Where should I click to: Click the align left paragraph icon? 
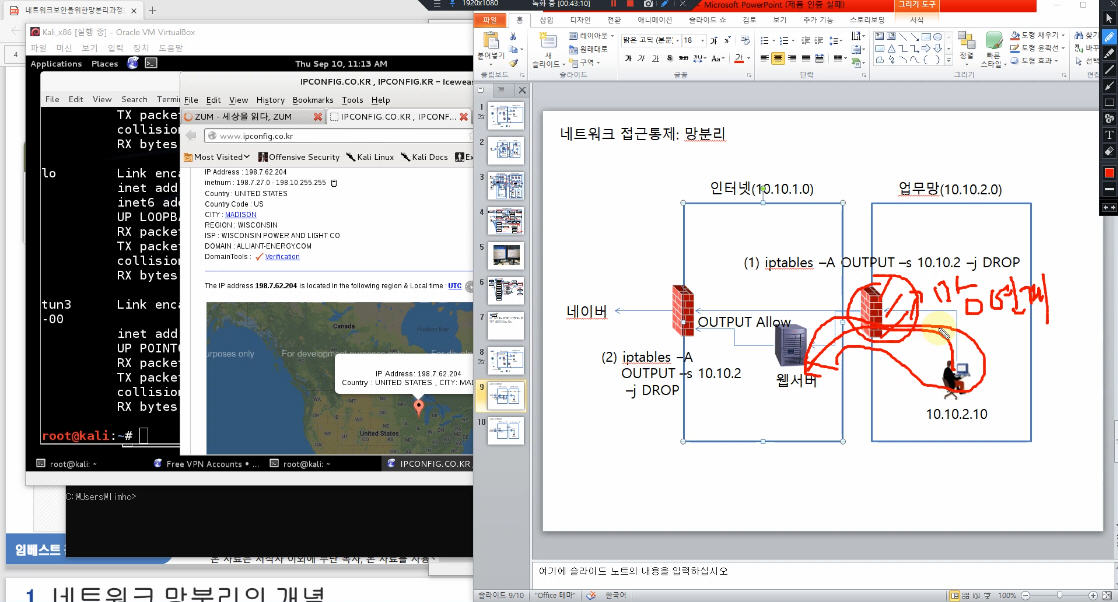(765, 58)
